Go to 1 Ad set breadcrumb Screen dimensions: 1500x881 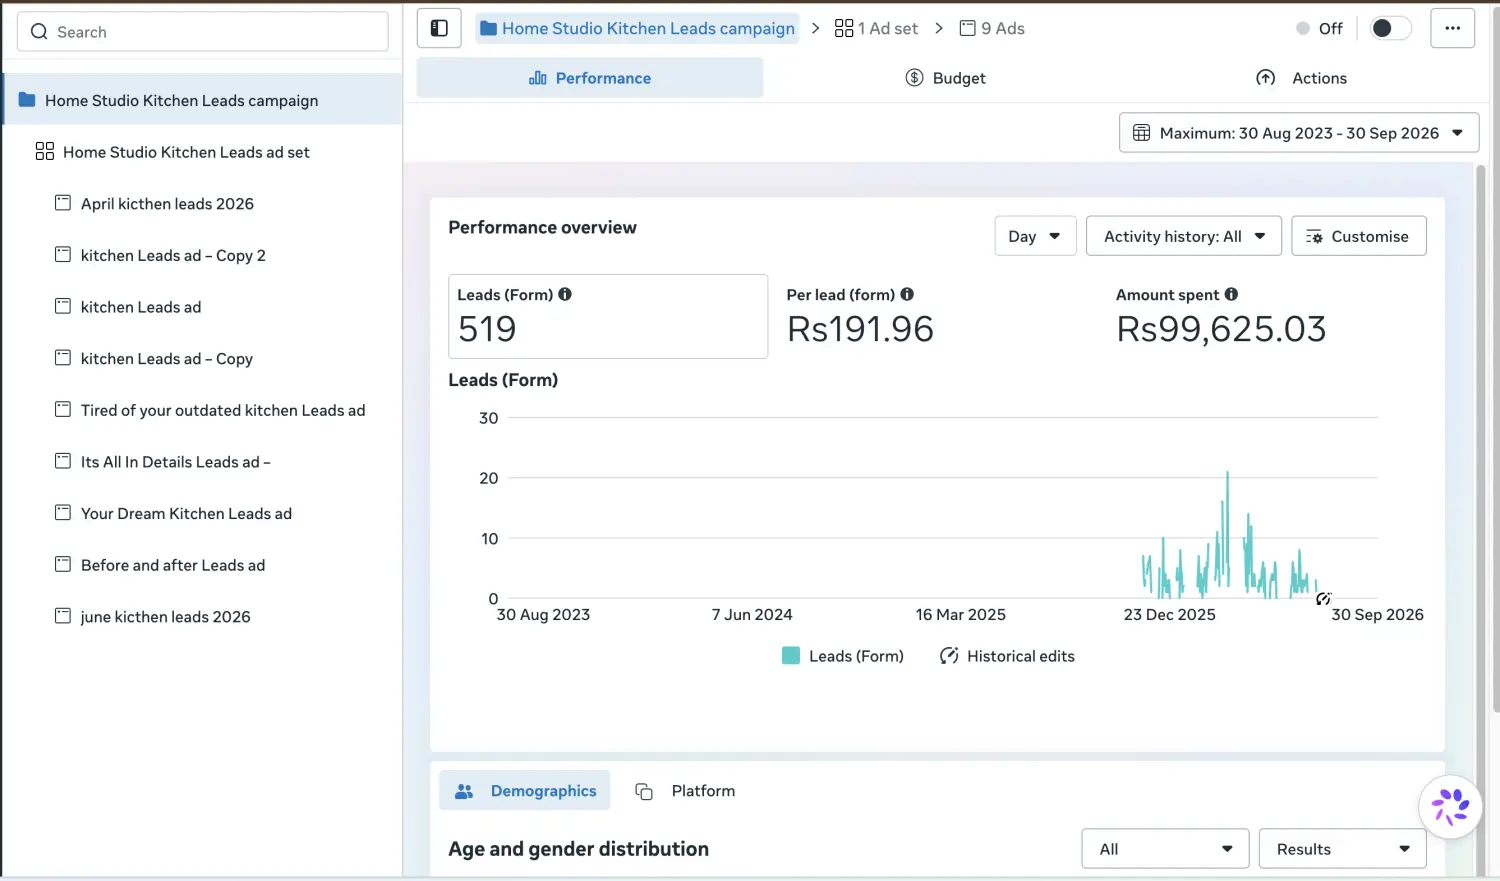[876, 28]
